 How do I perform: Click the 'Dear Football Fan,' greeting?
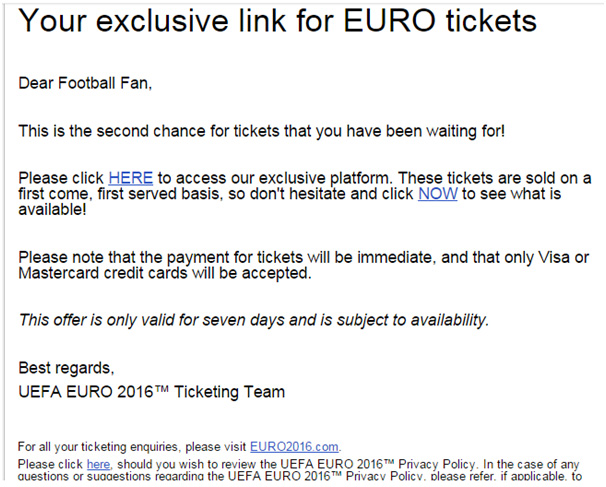point(85,83)
